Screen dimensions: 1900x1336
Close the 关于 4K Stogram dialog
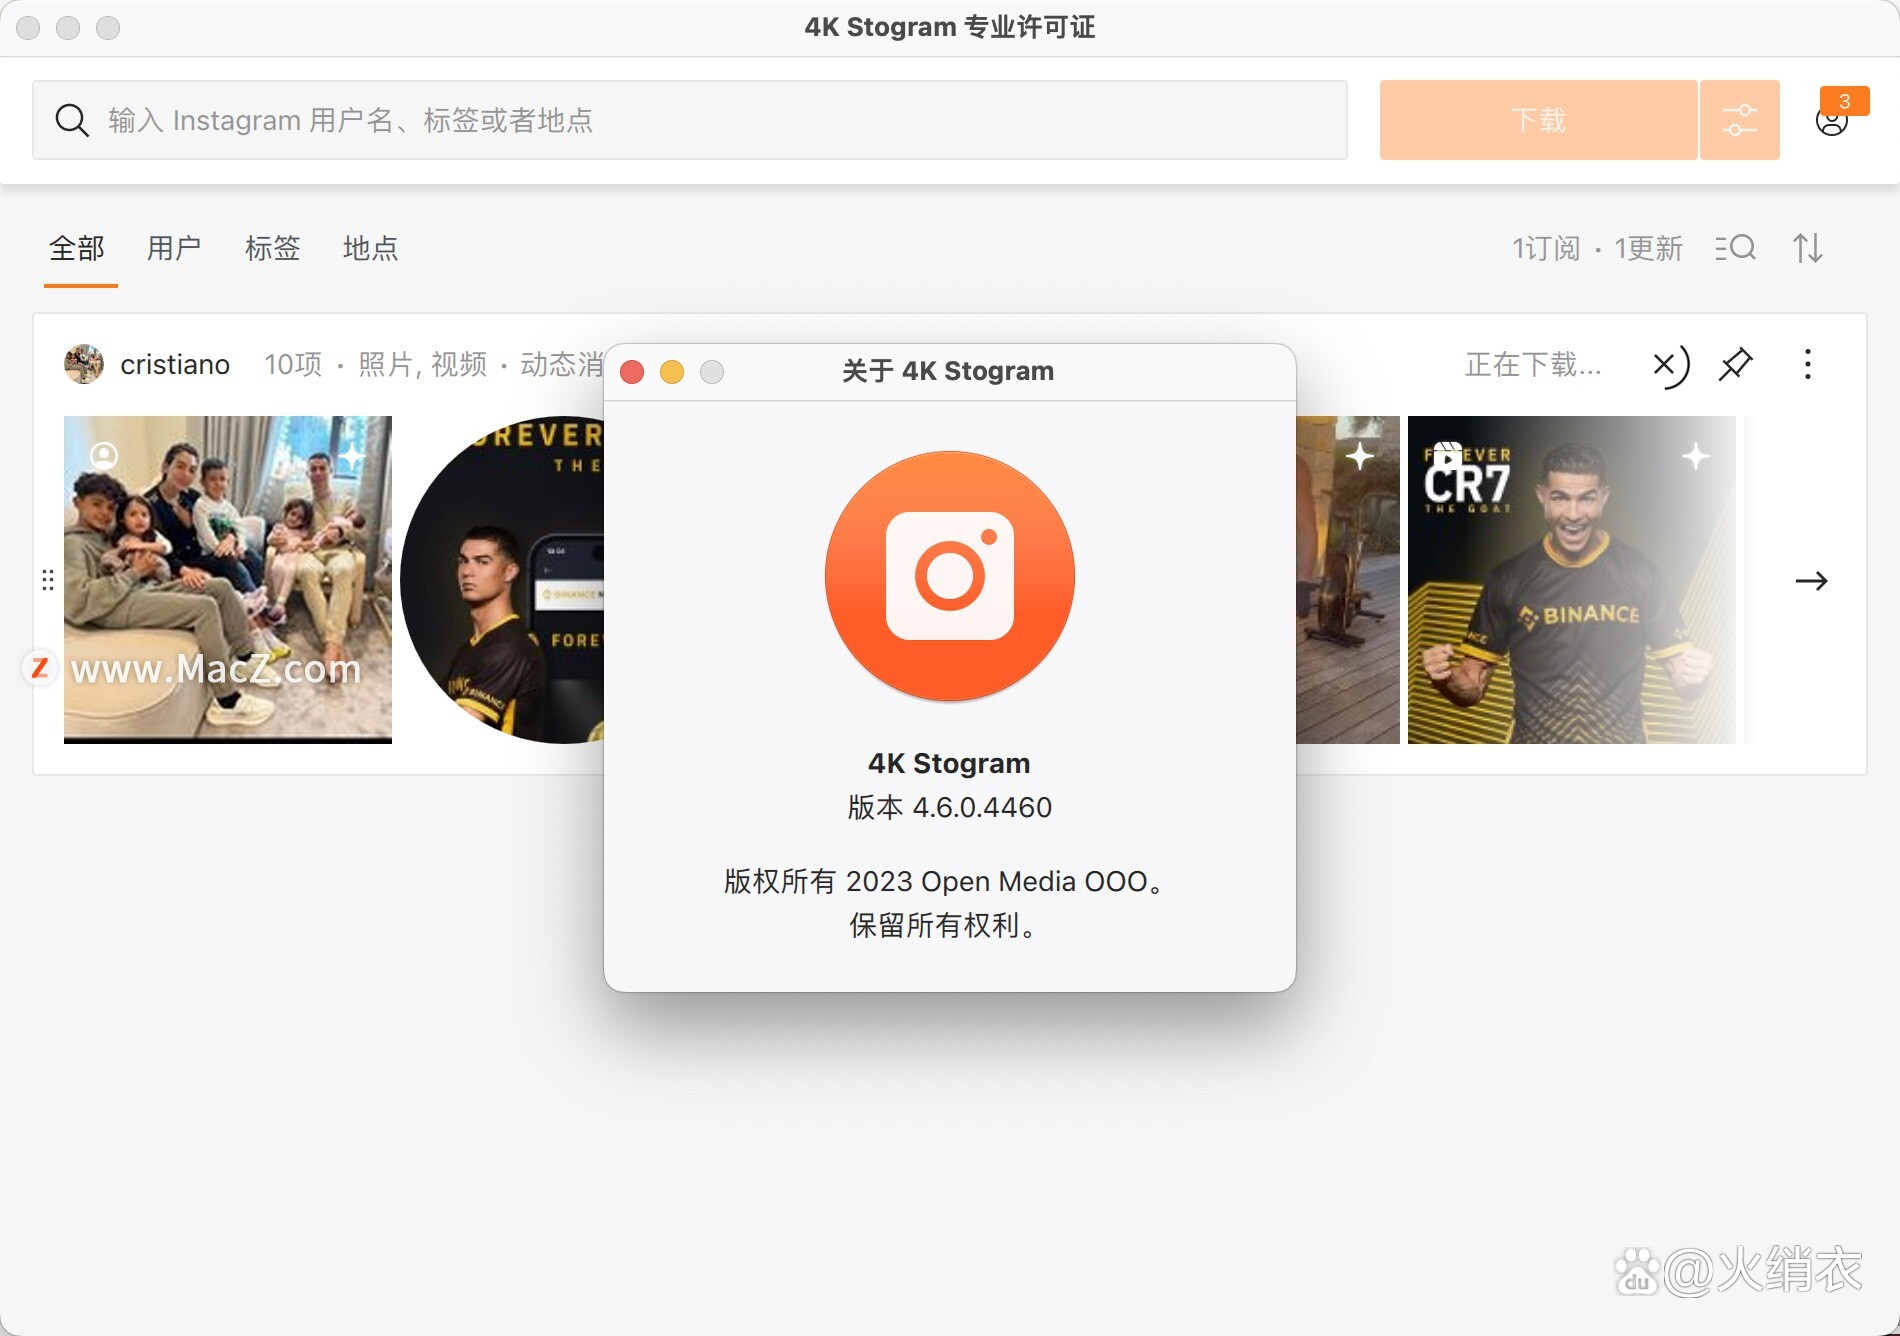point(632,372)
